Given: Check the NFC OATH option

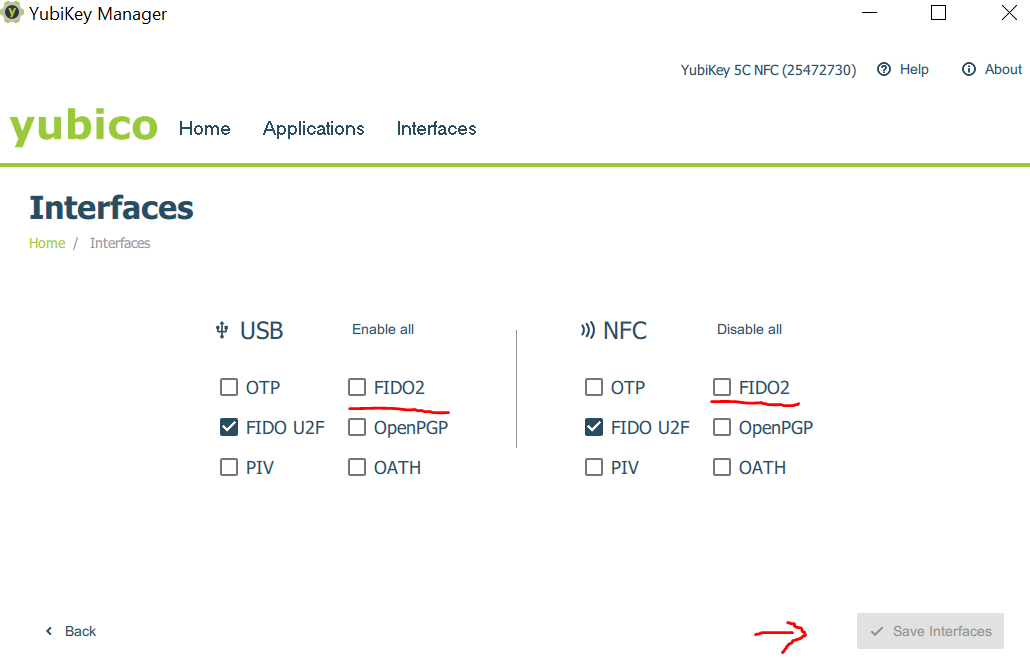Looking at the screenshot, I should pos(722,467).
